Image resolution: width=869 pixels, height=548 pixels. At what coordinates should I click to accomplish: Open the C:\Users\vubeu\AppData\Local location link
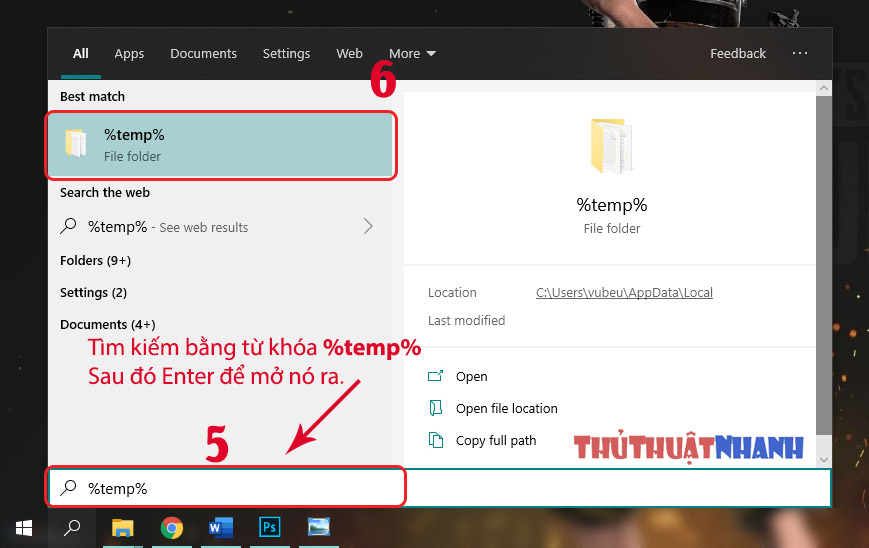point(624,293)
